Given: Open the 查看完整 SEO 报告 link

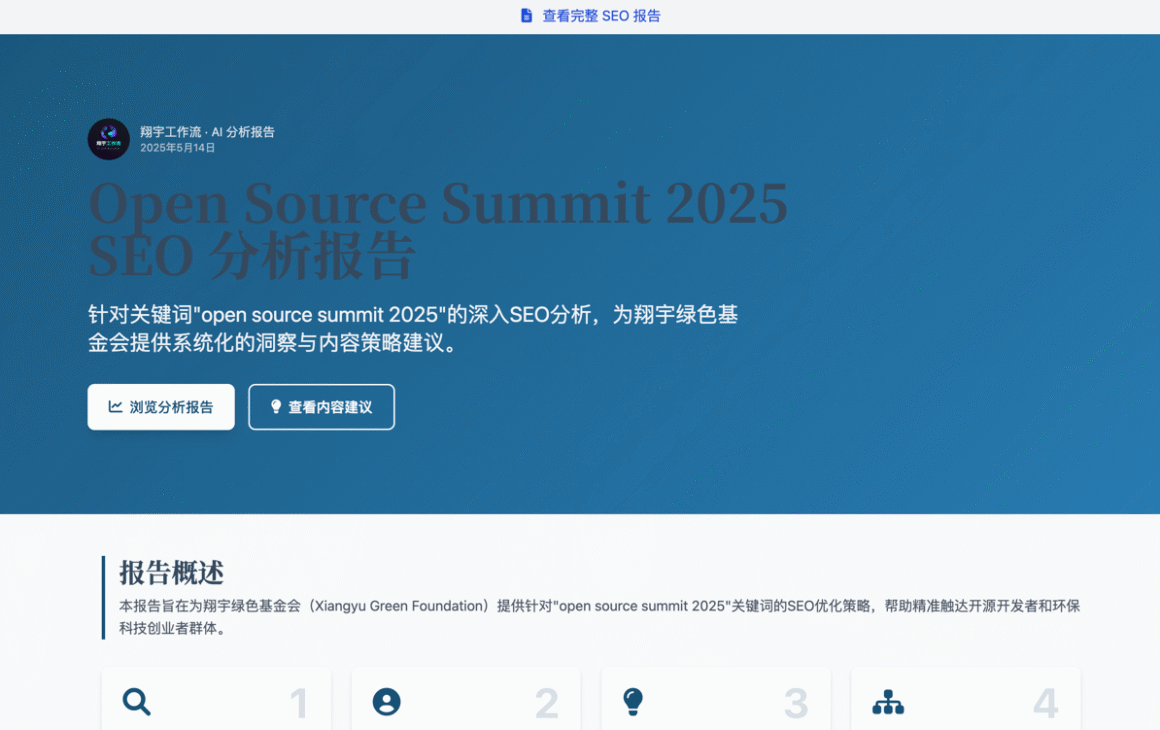Looking at the screenshot, I should pos(601,16).
